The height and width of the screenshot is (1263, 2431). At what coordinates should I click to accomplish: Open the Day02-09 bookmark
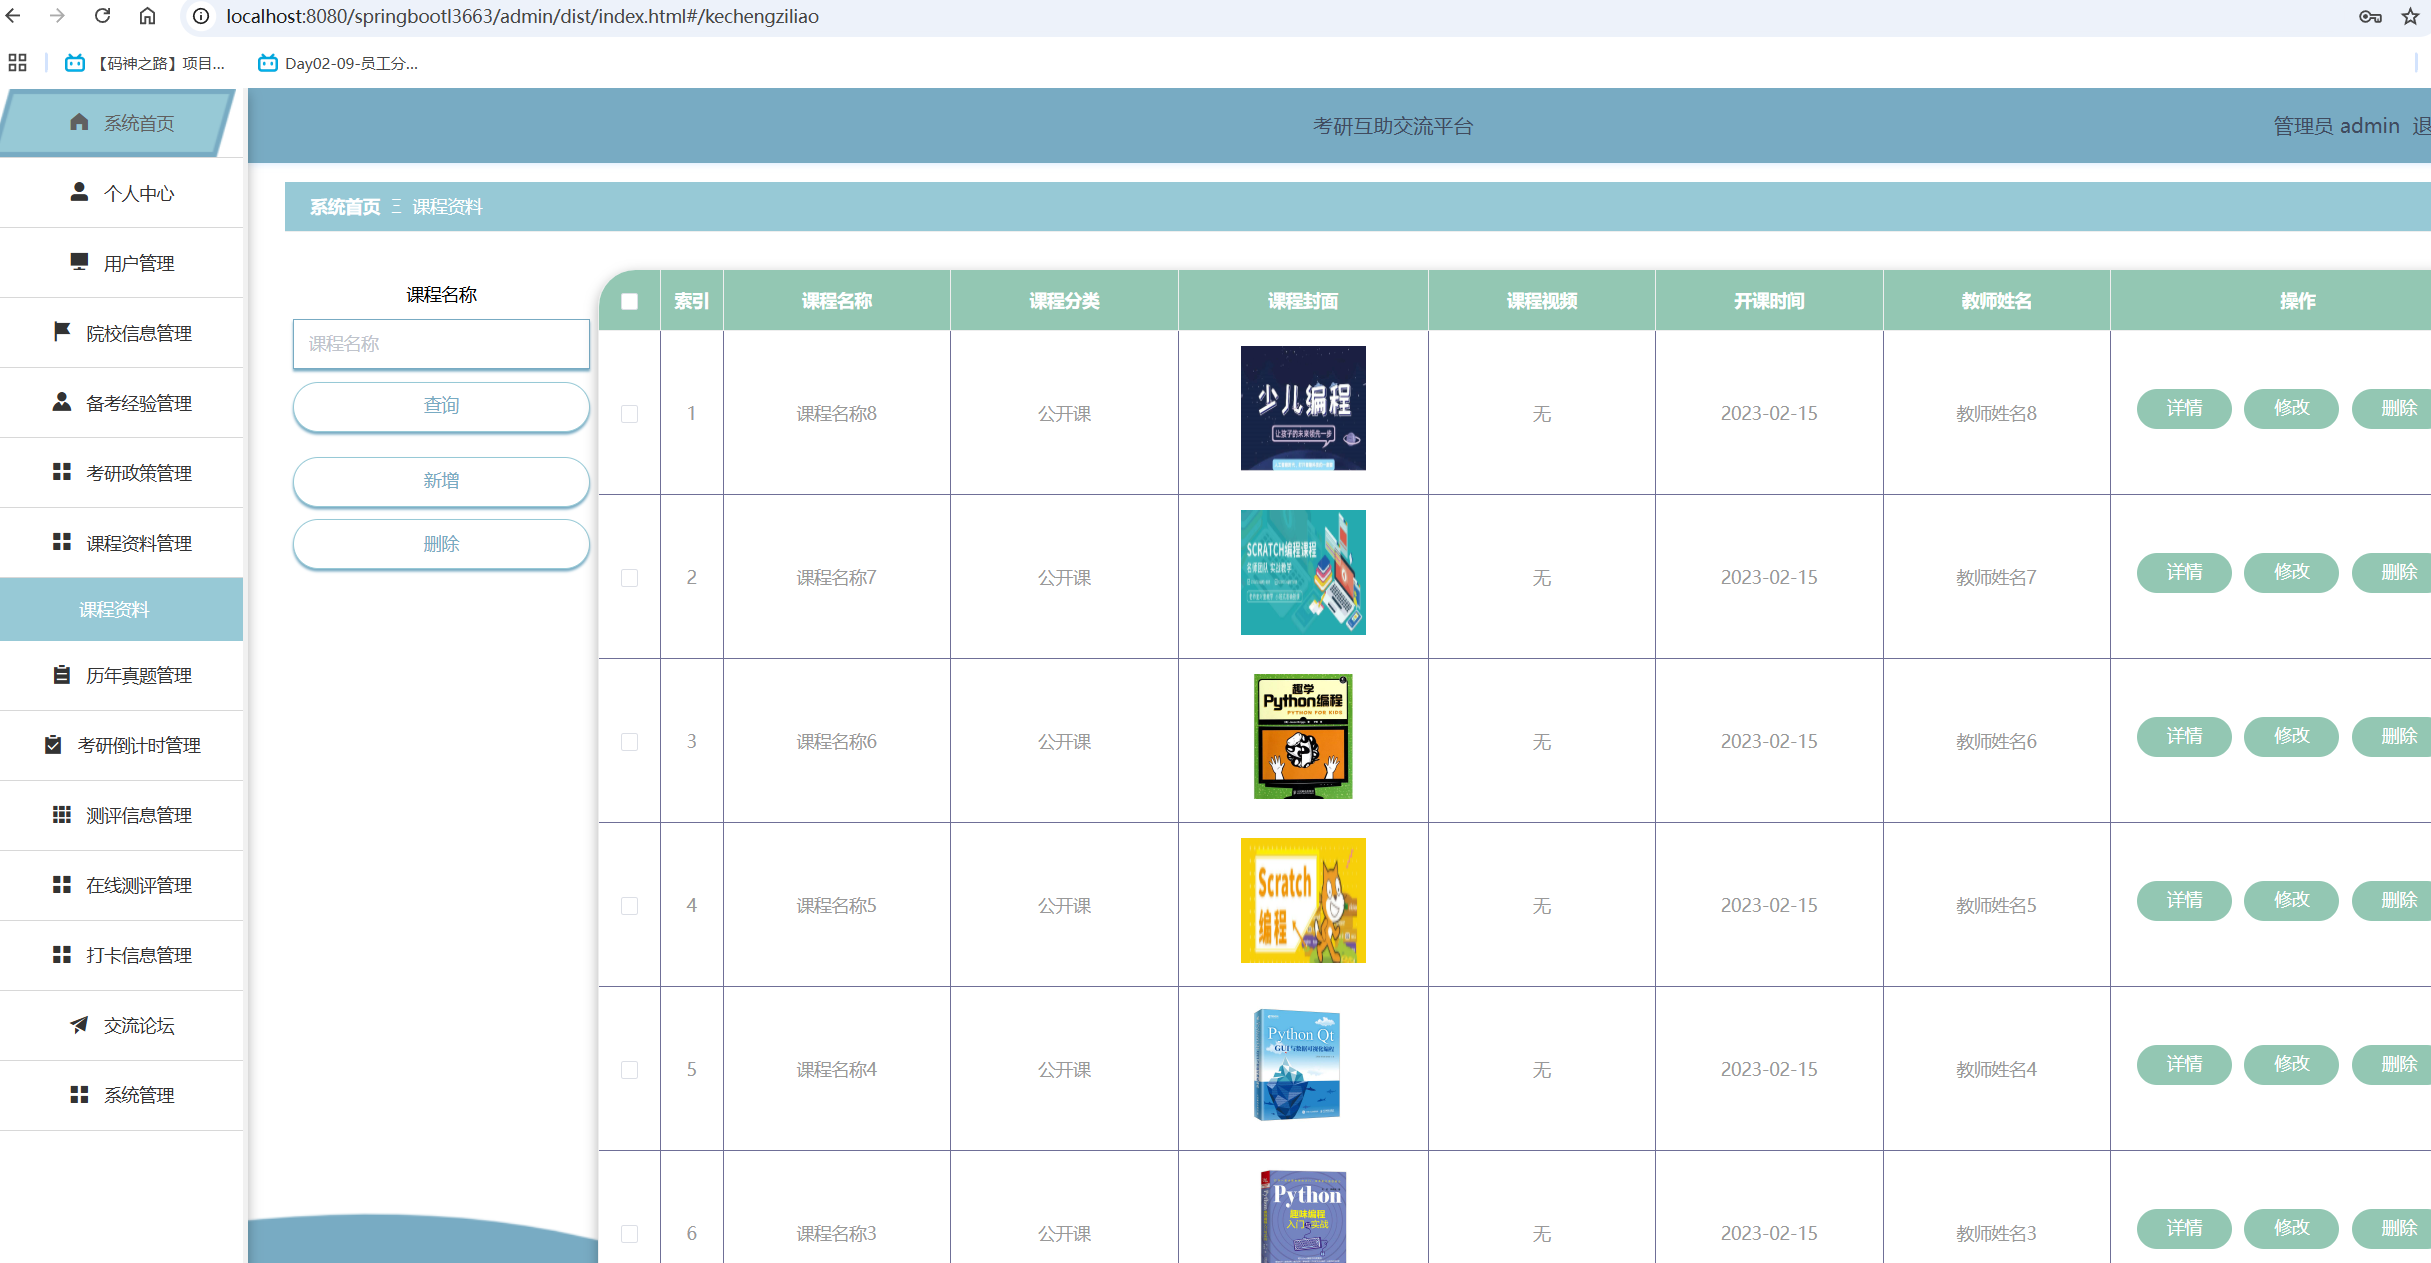coord(338,63)
